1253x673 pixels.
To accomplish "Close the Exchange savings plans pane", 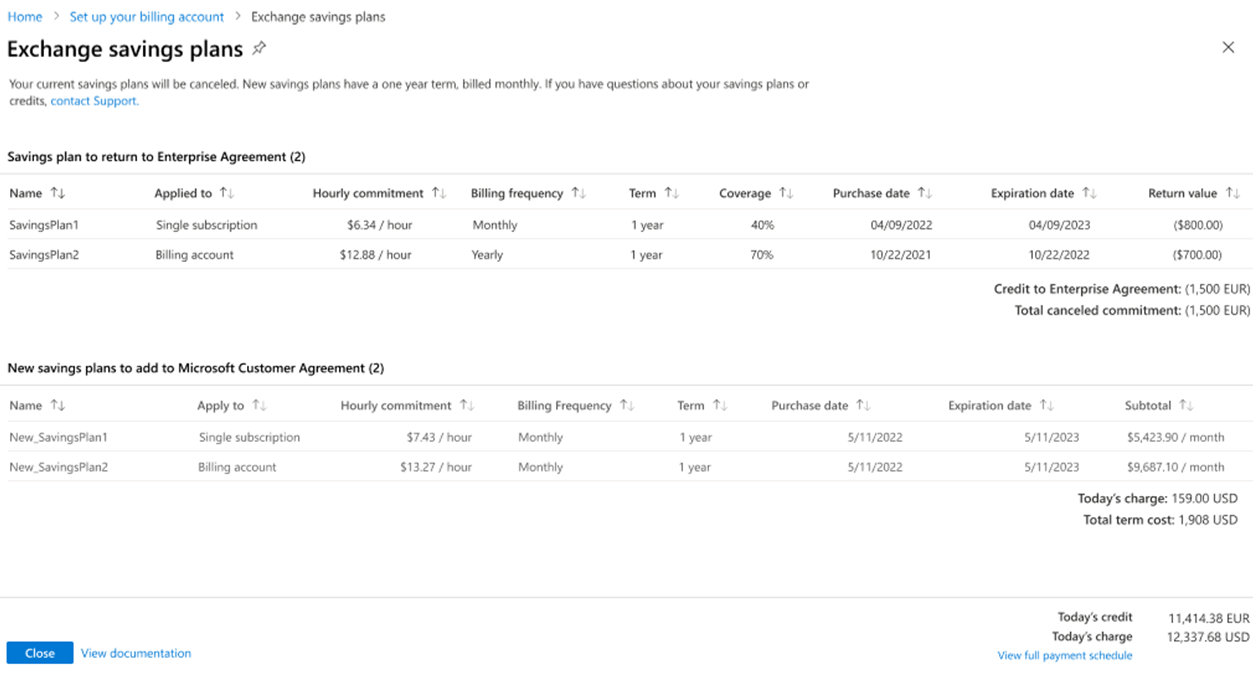I will click(x=1228, y=48).
